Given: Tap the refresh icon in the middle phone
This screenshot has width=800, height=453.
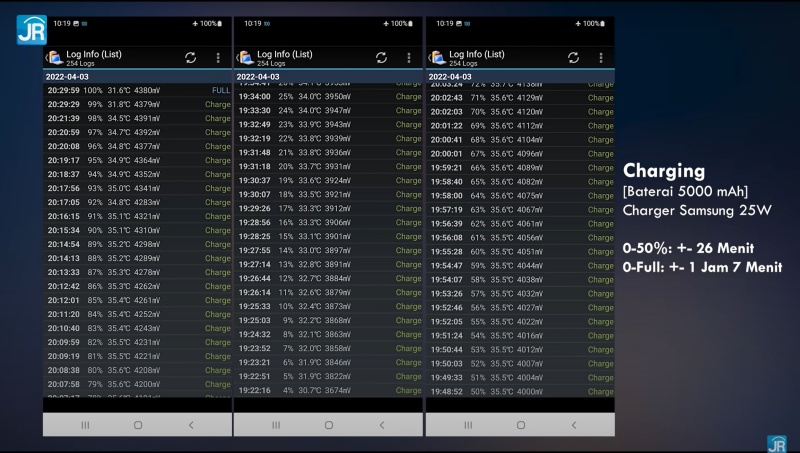Looking at the screenshot, I should pos(382,58).
